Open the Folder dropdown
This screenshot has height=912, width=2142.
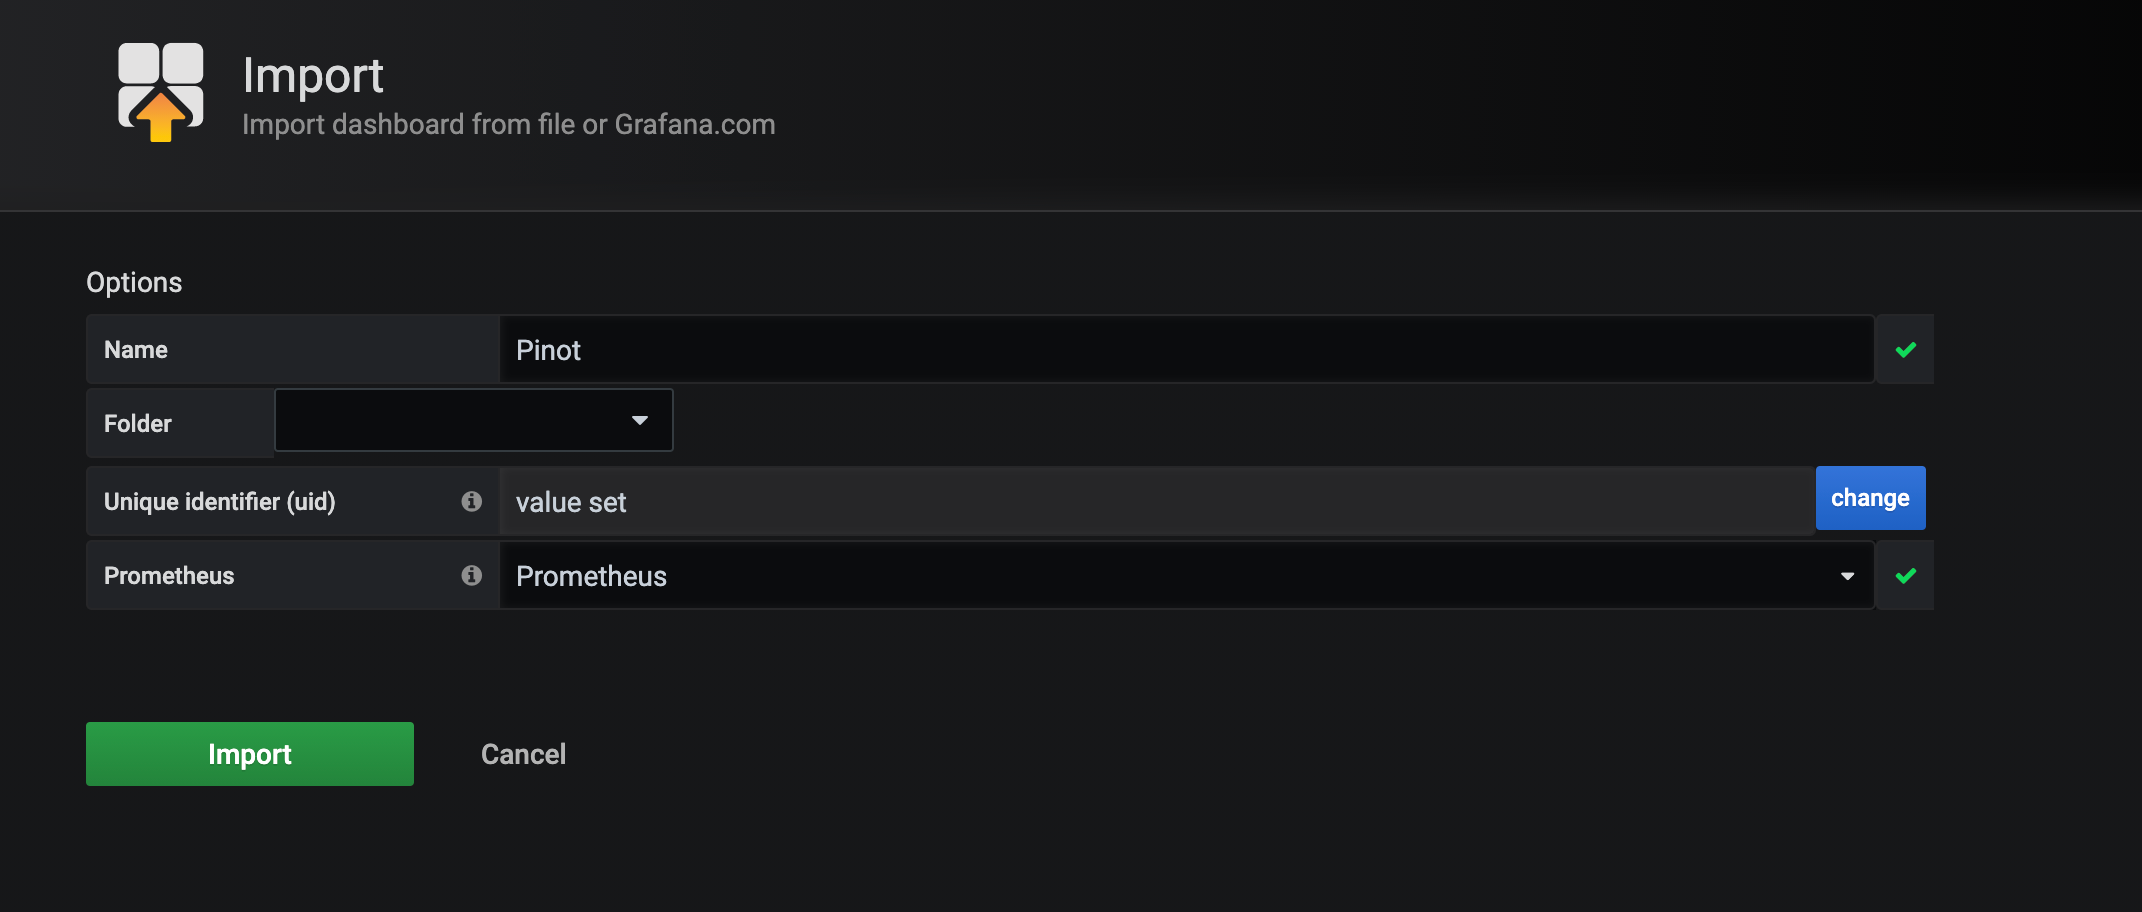pyautogui.click(x=473, y=421)
